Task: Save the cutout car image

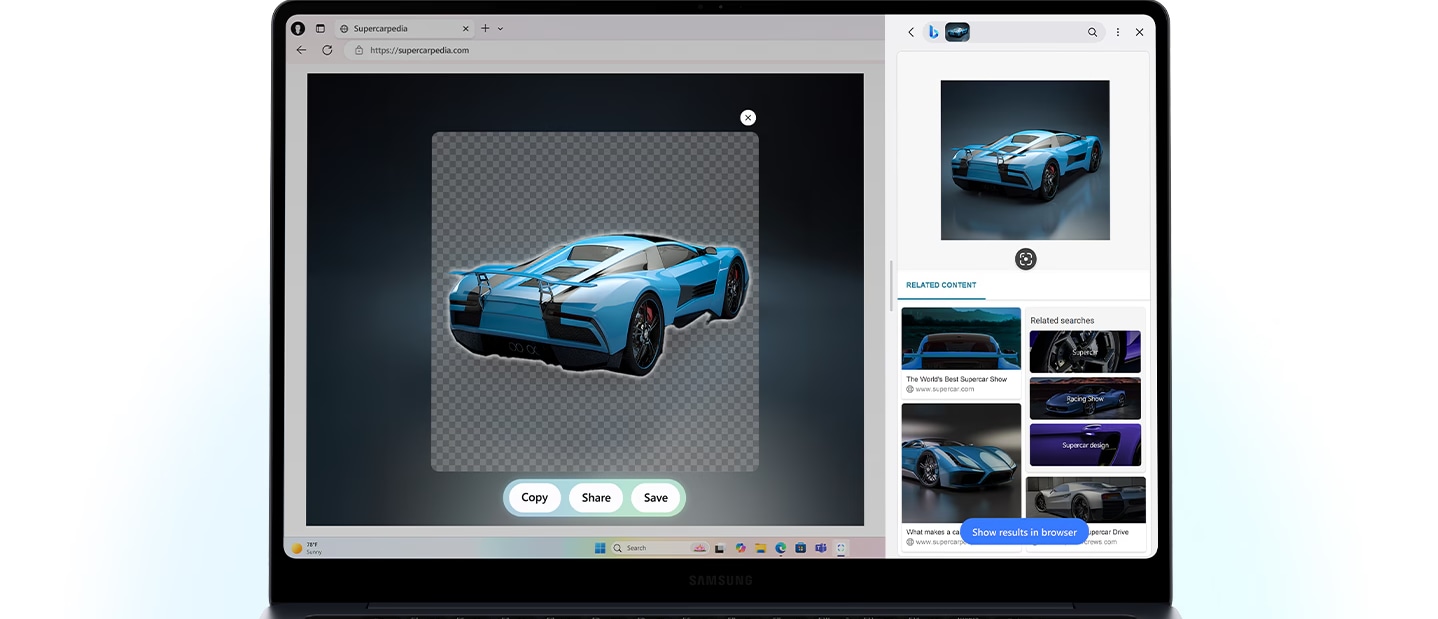Action: [x=656, y=498]
